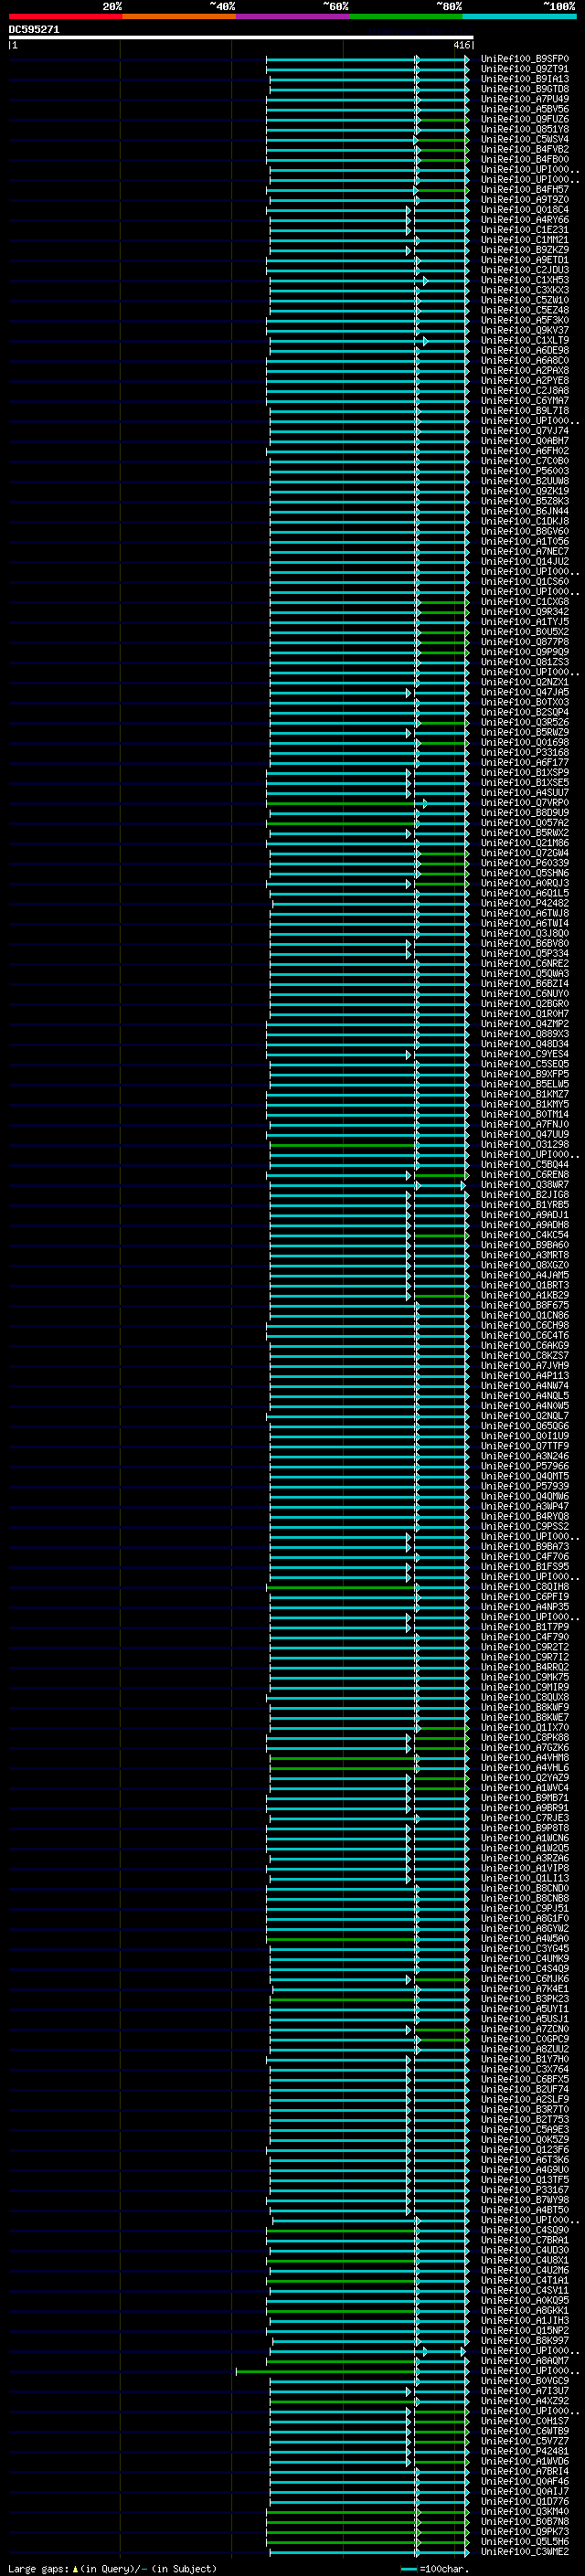Open the UniRef100_Q2NQL7 label
Image resolution: width=585 pixels, height=2576 pixels.
pyautogui.click(x=524, y=1416)
